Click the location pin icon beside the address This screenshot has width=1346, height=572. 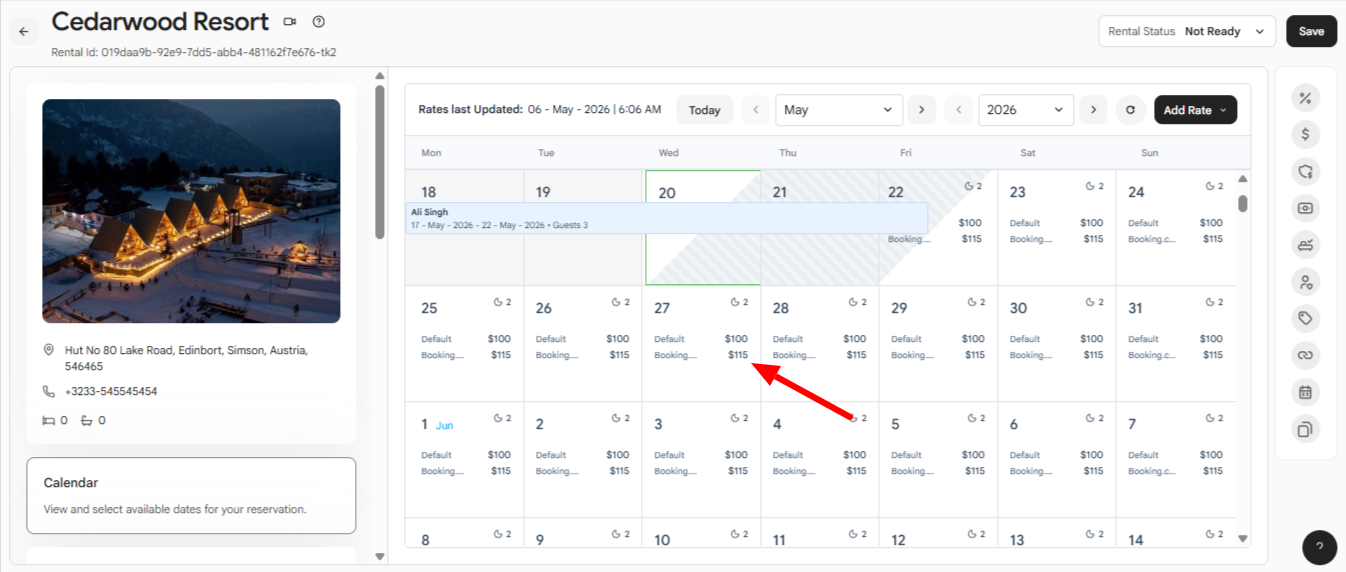pos(49,351)
